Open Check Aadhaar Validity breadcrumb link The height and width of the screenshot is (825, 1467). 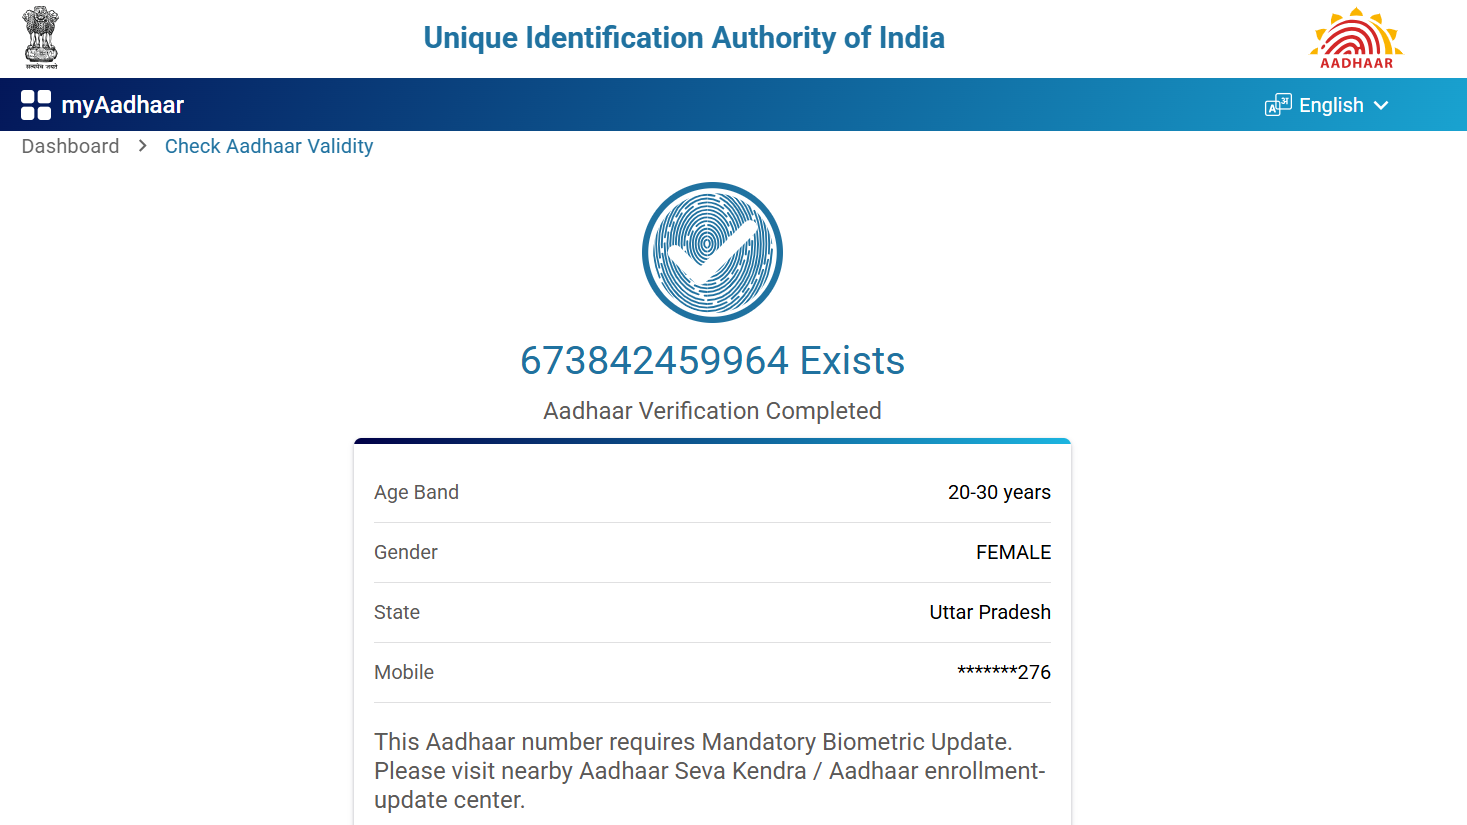(x=269, y=146)
